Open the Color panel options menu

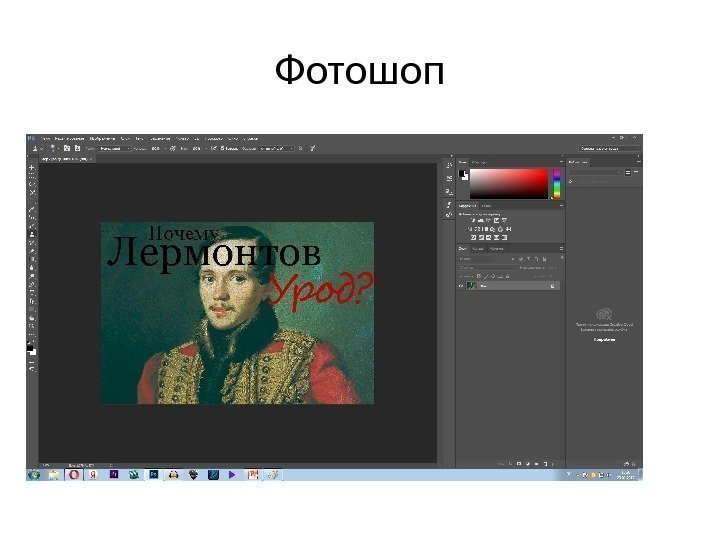[561, 162]
